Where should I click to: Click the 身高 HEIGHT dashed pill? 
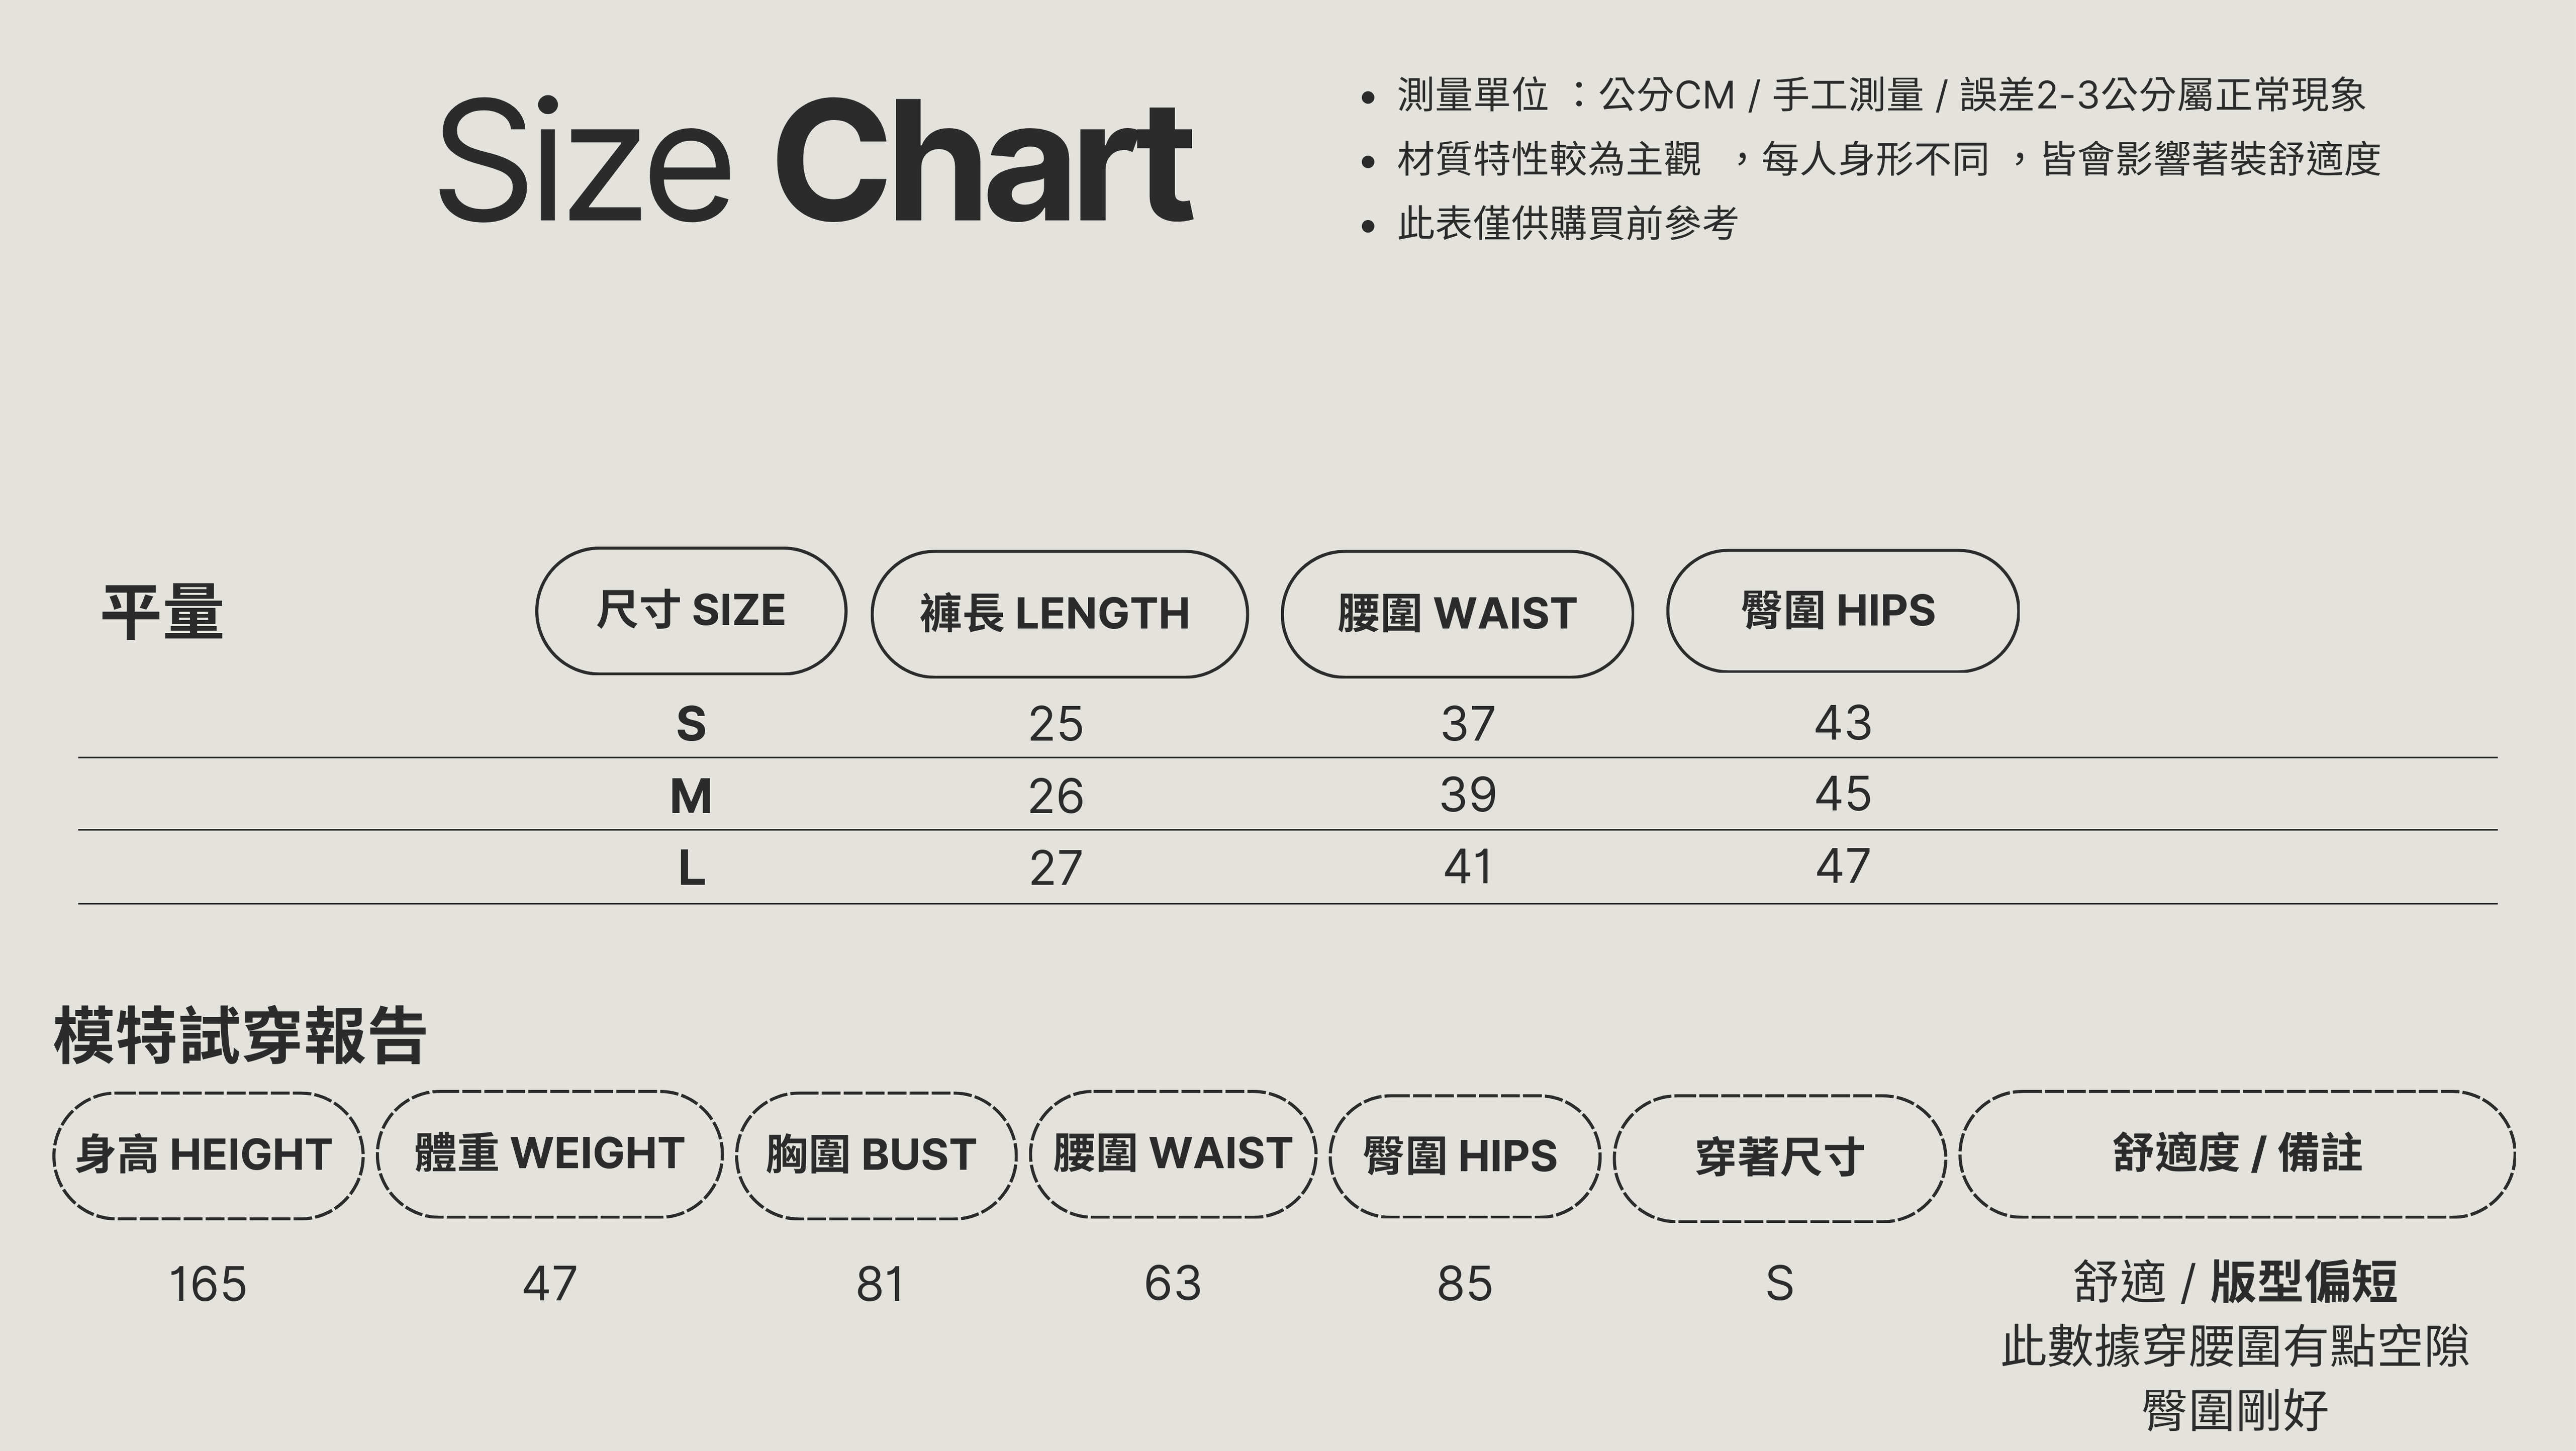coord(208,1155)
